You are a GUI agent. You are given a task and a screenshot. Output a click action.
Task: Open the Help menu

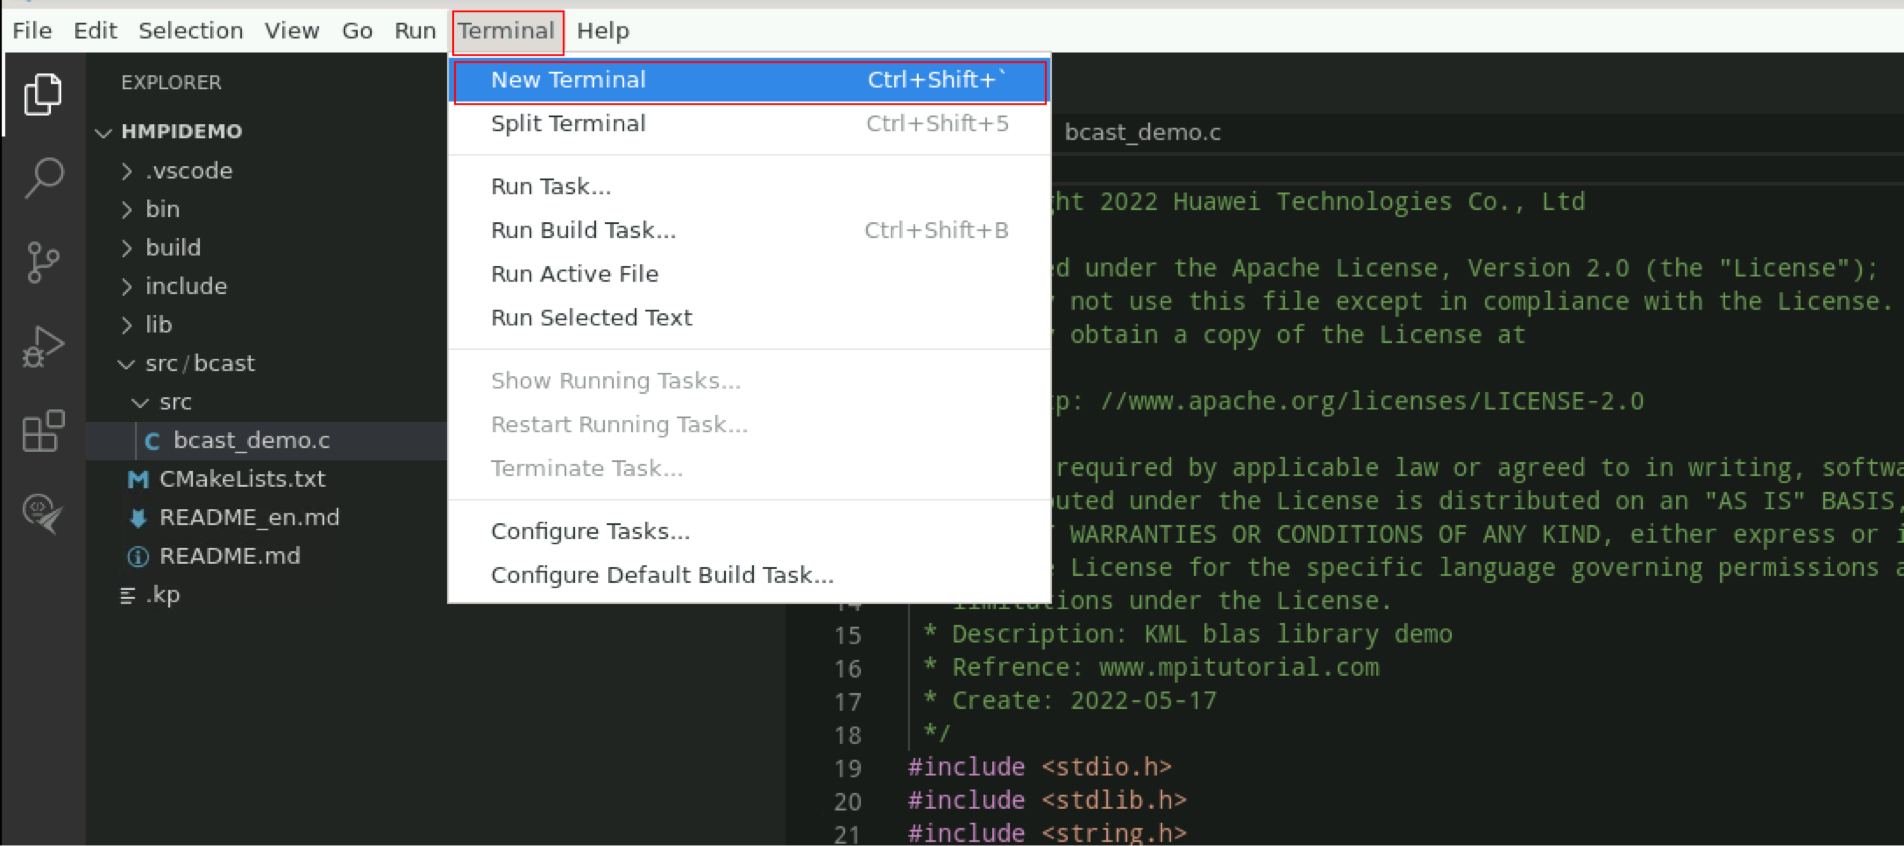(603, 31)
